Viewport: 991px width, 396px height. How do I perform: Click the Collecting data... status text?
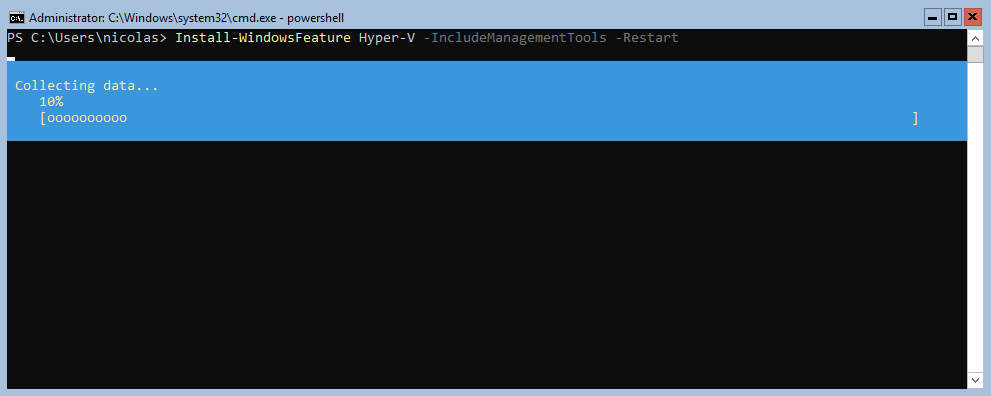point(87,86)
